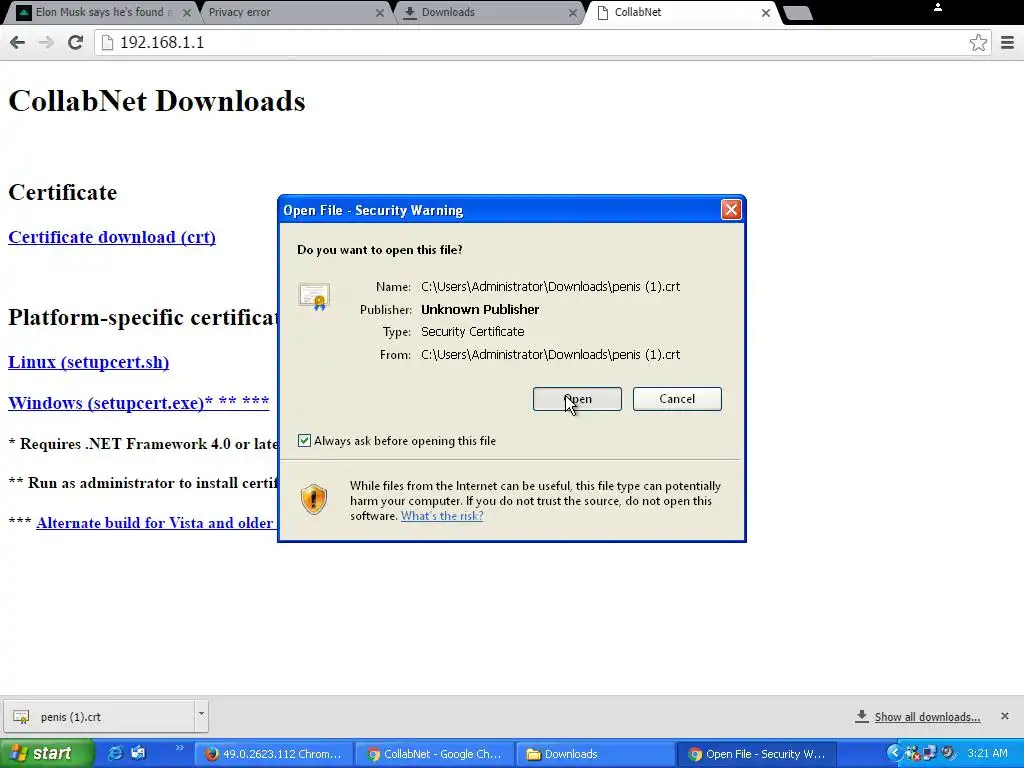
Task: Open the Certificate download (crt) link
Action: click(x=112, y=237)
